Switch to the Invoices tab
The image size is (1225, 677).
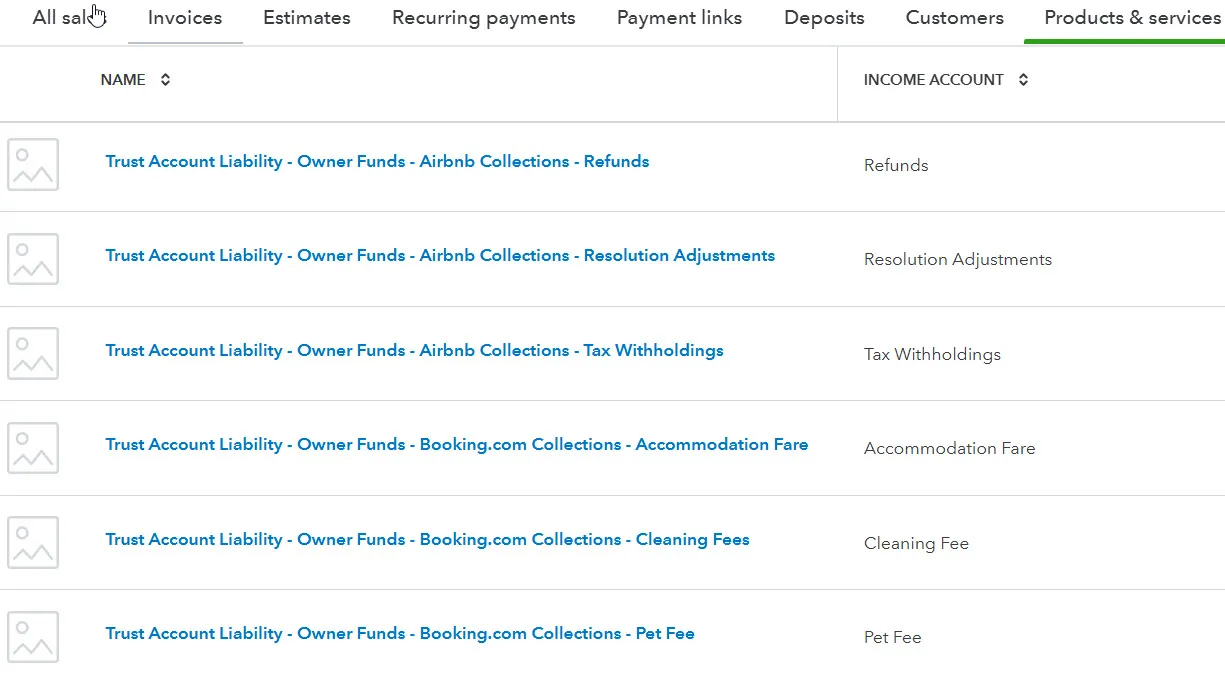(x=185, y=18)
